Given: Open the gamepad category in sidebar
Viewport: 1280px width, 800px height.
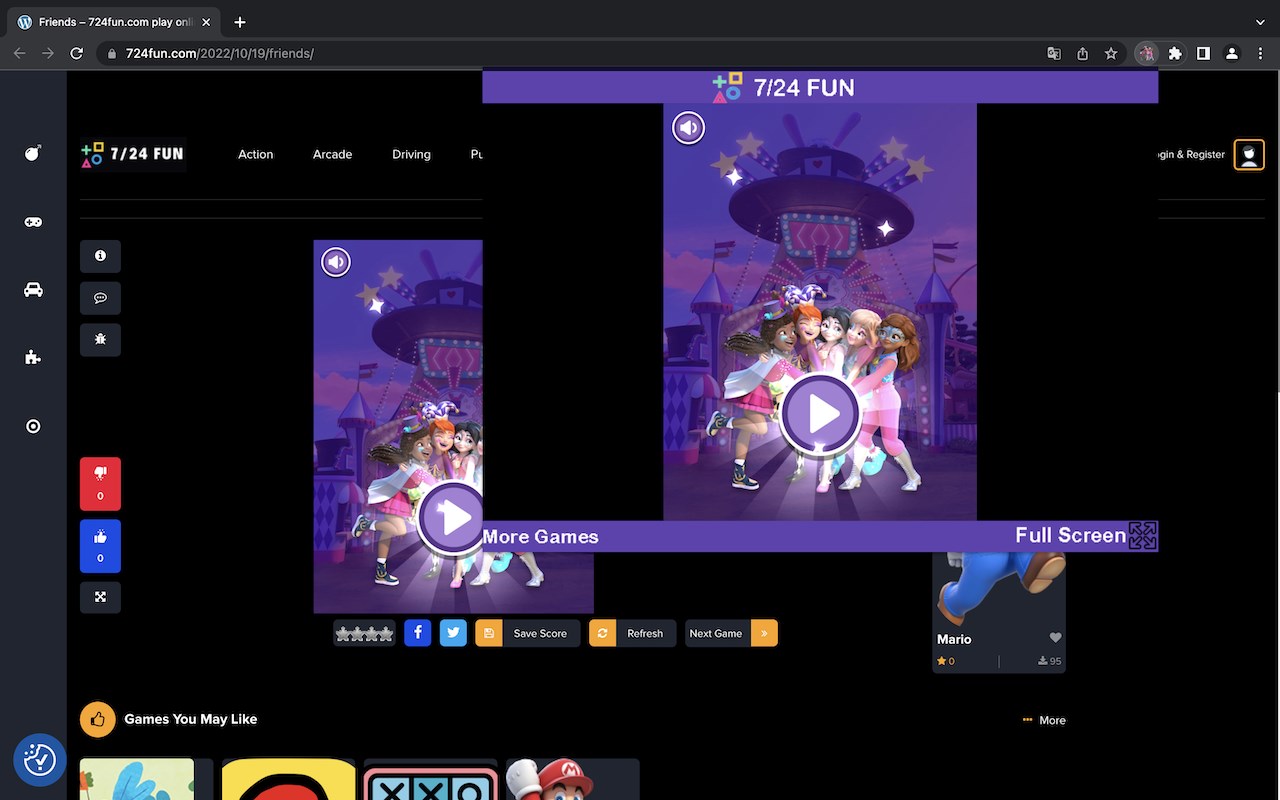Looking at the screenshot, I should click(33, 222).
